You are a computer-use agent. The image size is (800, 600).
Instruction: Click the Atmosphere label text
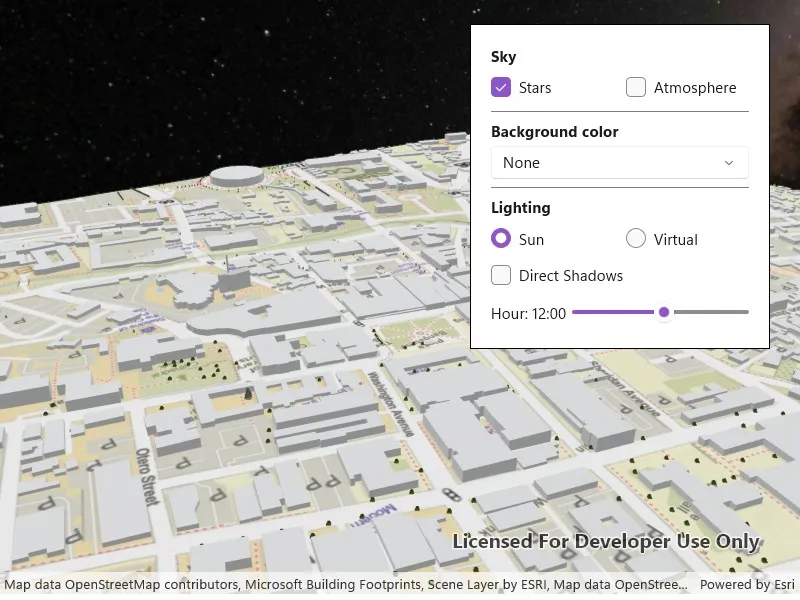pos(695,88)
